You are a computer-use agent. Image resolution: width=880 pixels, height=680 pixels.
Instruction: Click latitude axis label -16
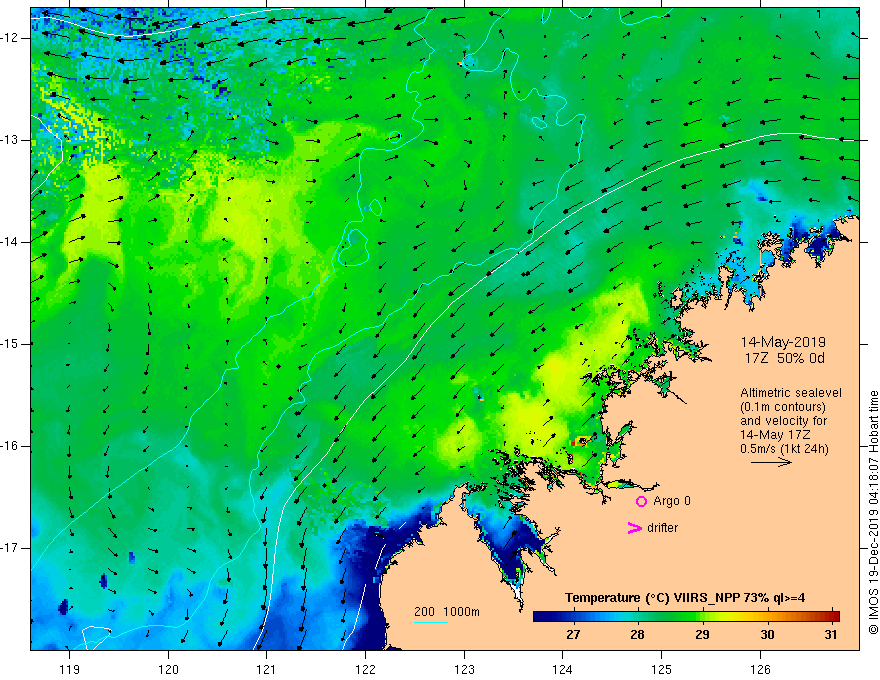[x=11, y=446]
